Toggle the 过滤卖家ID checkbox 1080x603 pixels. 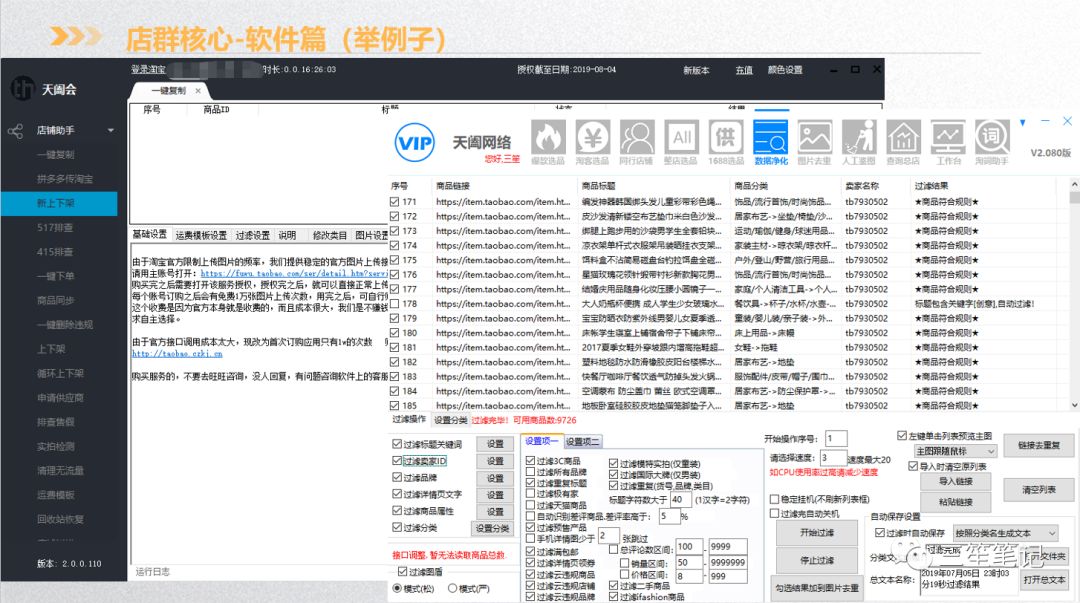click(x=397, y=460)
